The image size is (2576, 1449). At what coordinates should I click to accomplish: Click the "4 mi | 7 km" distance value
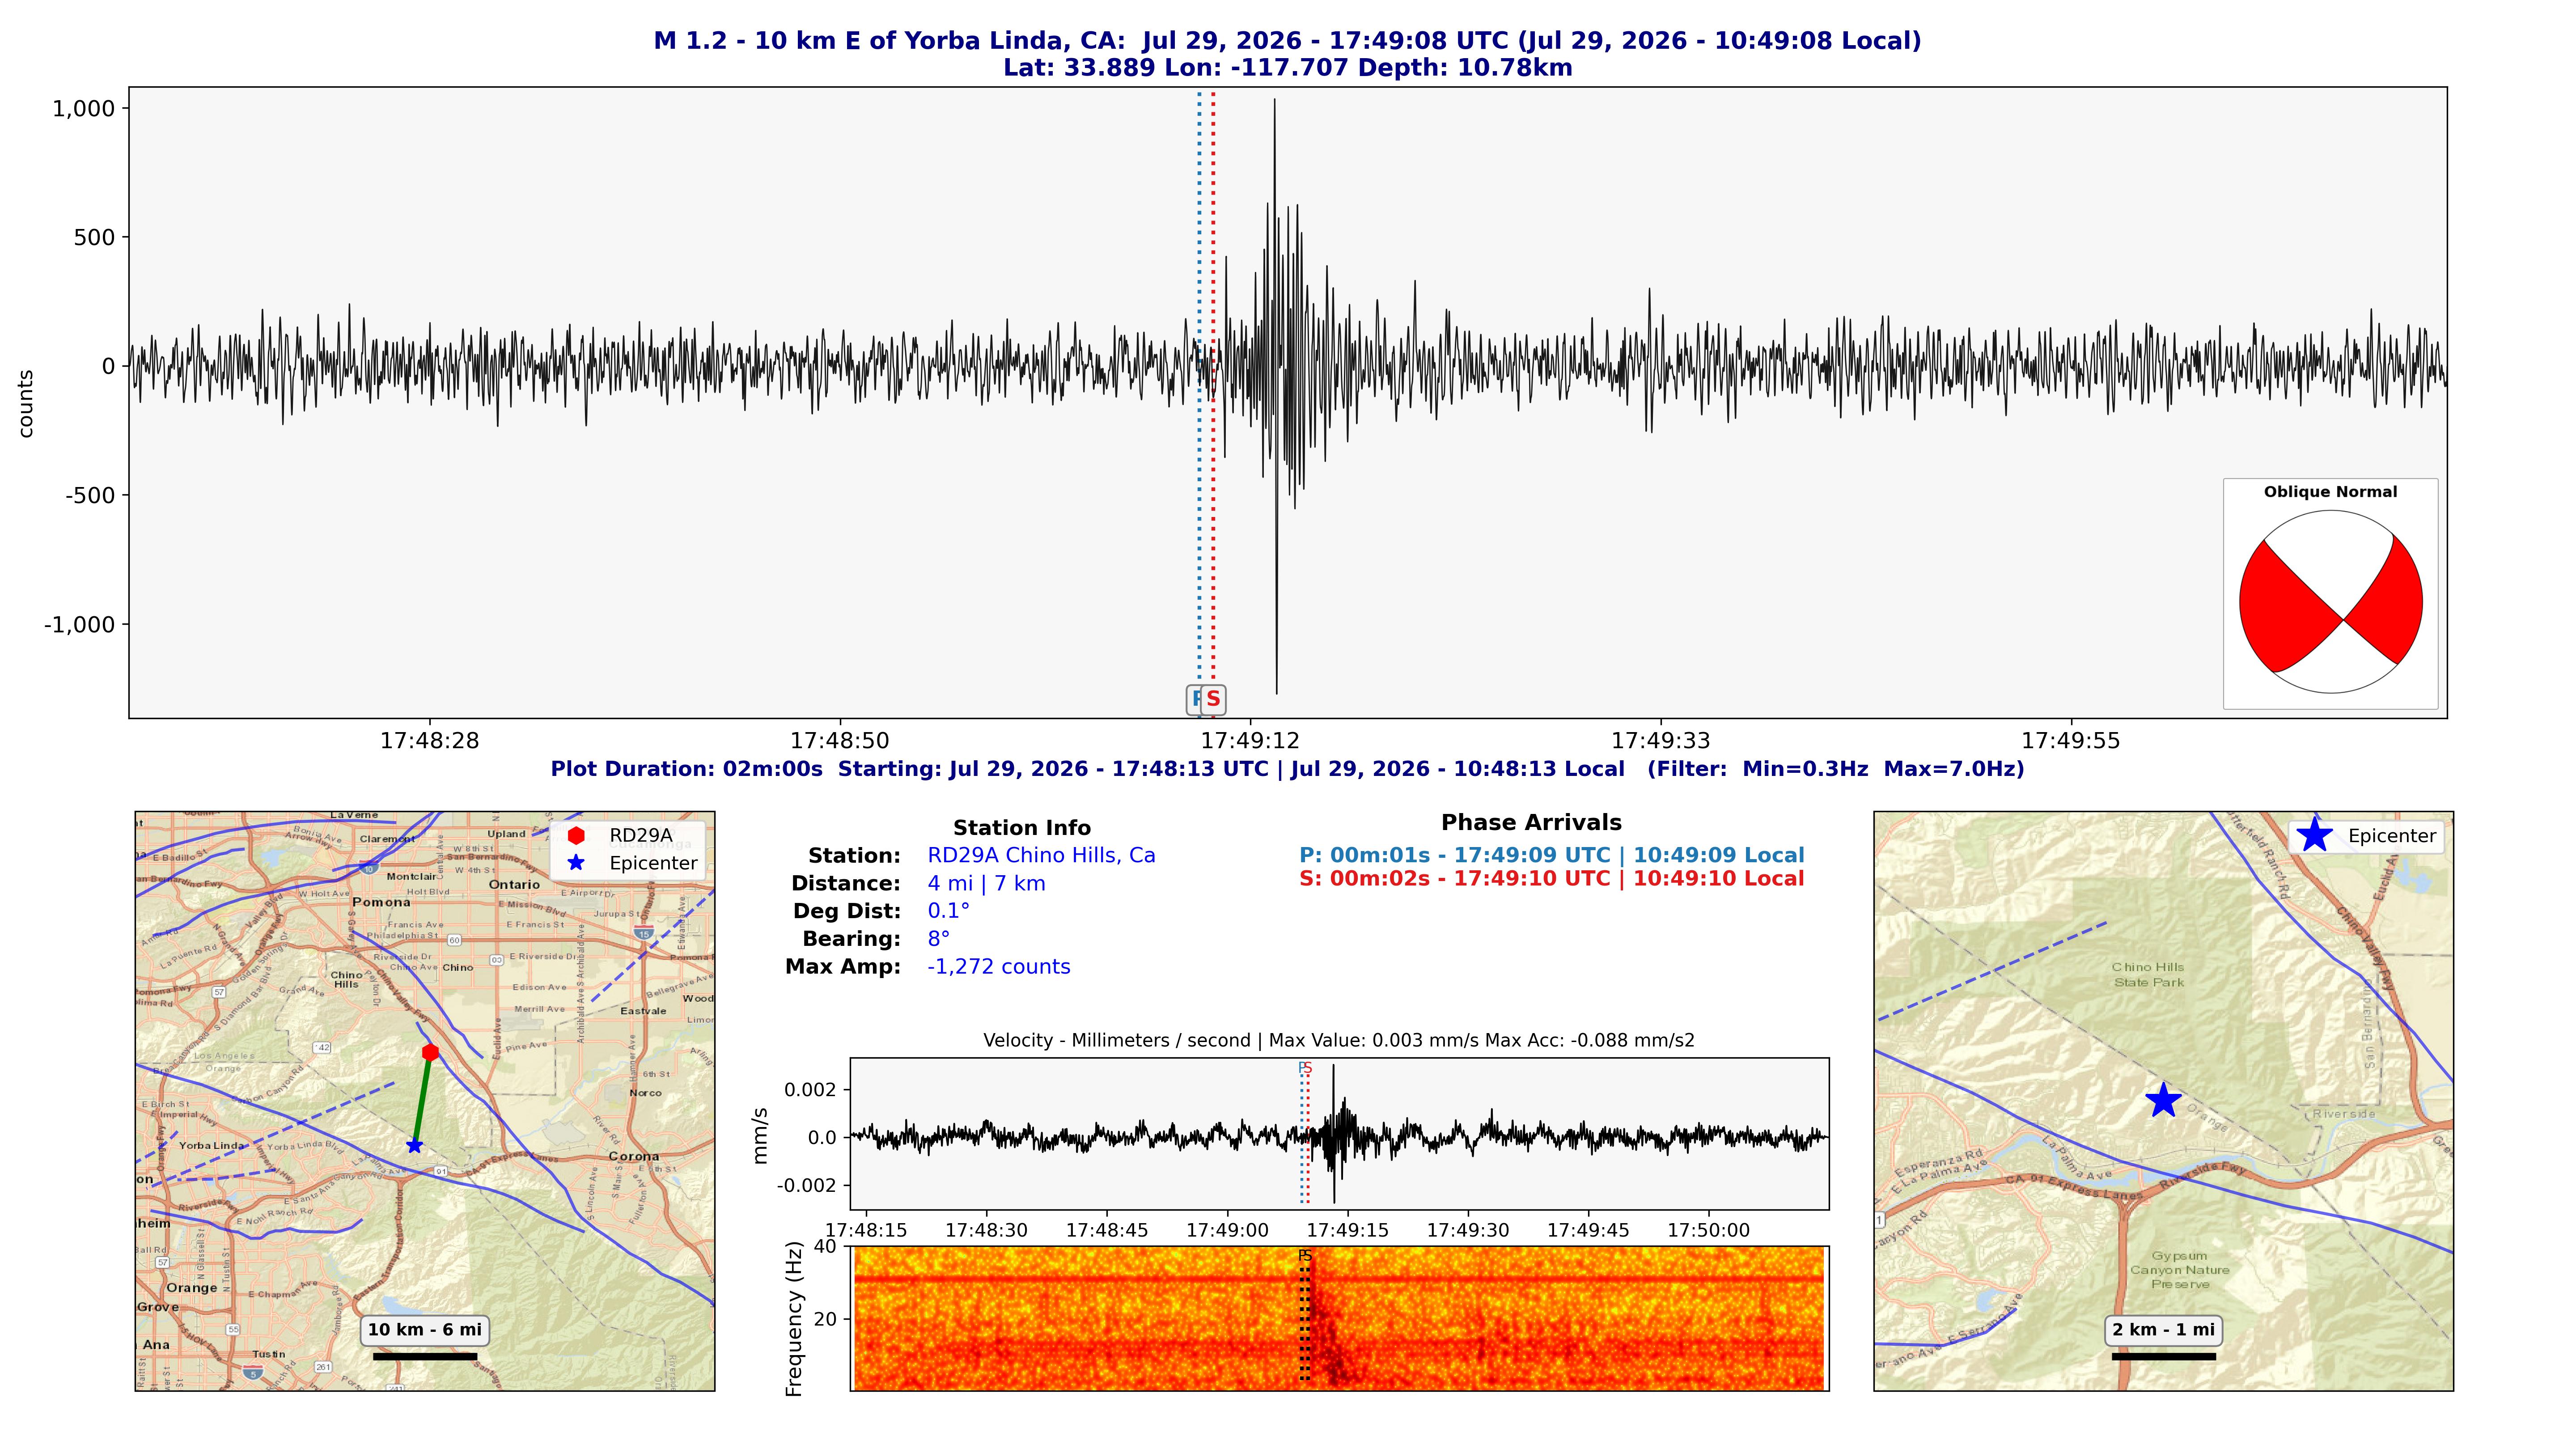pyautogui.click(x=986, y=884)
